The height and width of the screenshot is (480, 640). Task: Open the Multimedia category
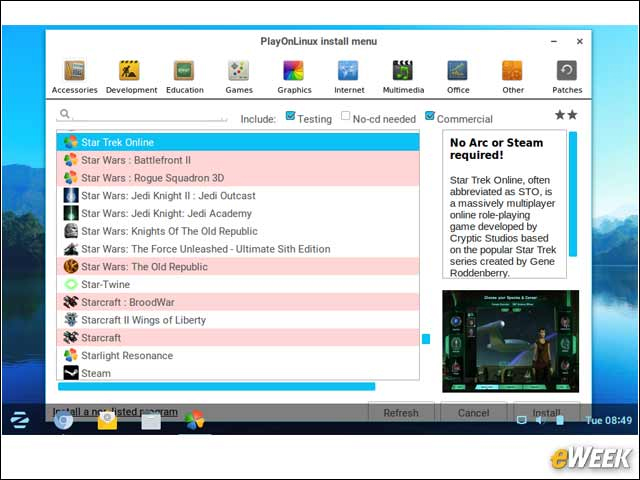click(403, 77)
